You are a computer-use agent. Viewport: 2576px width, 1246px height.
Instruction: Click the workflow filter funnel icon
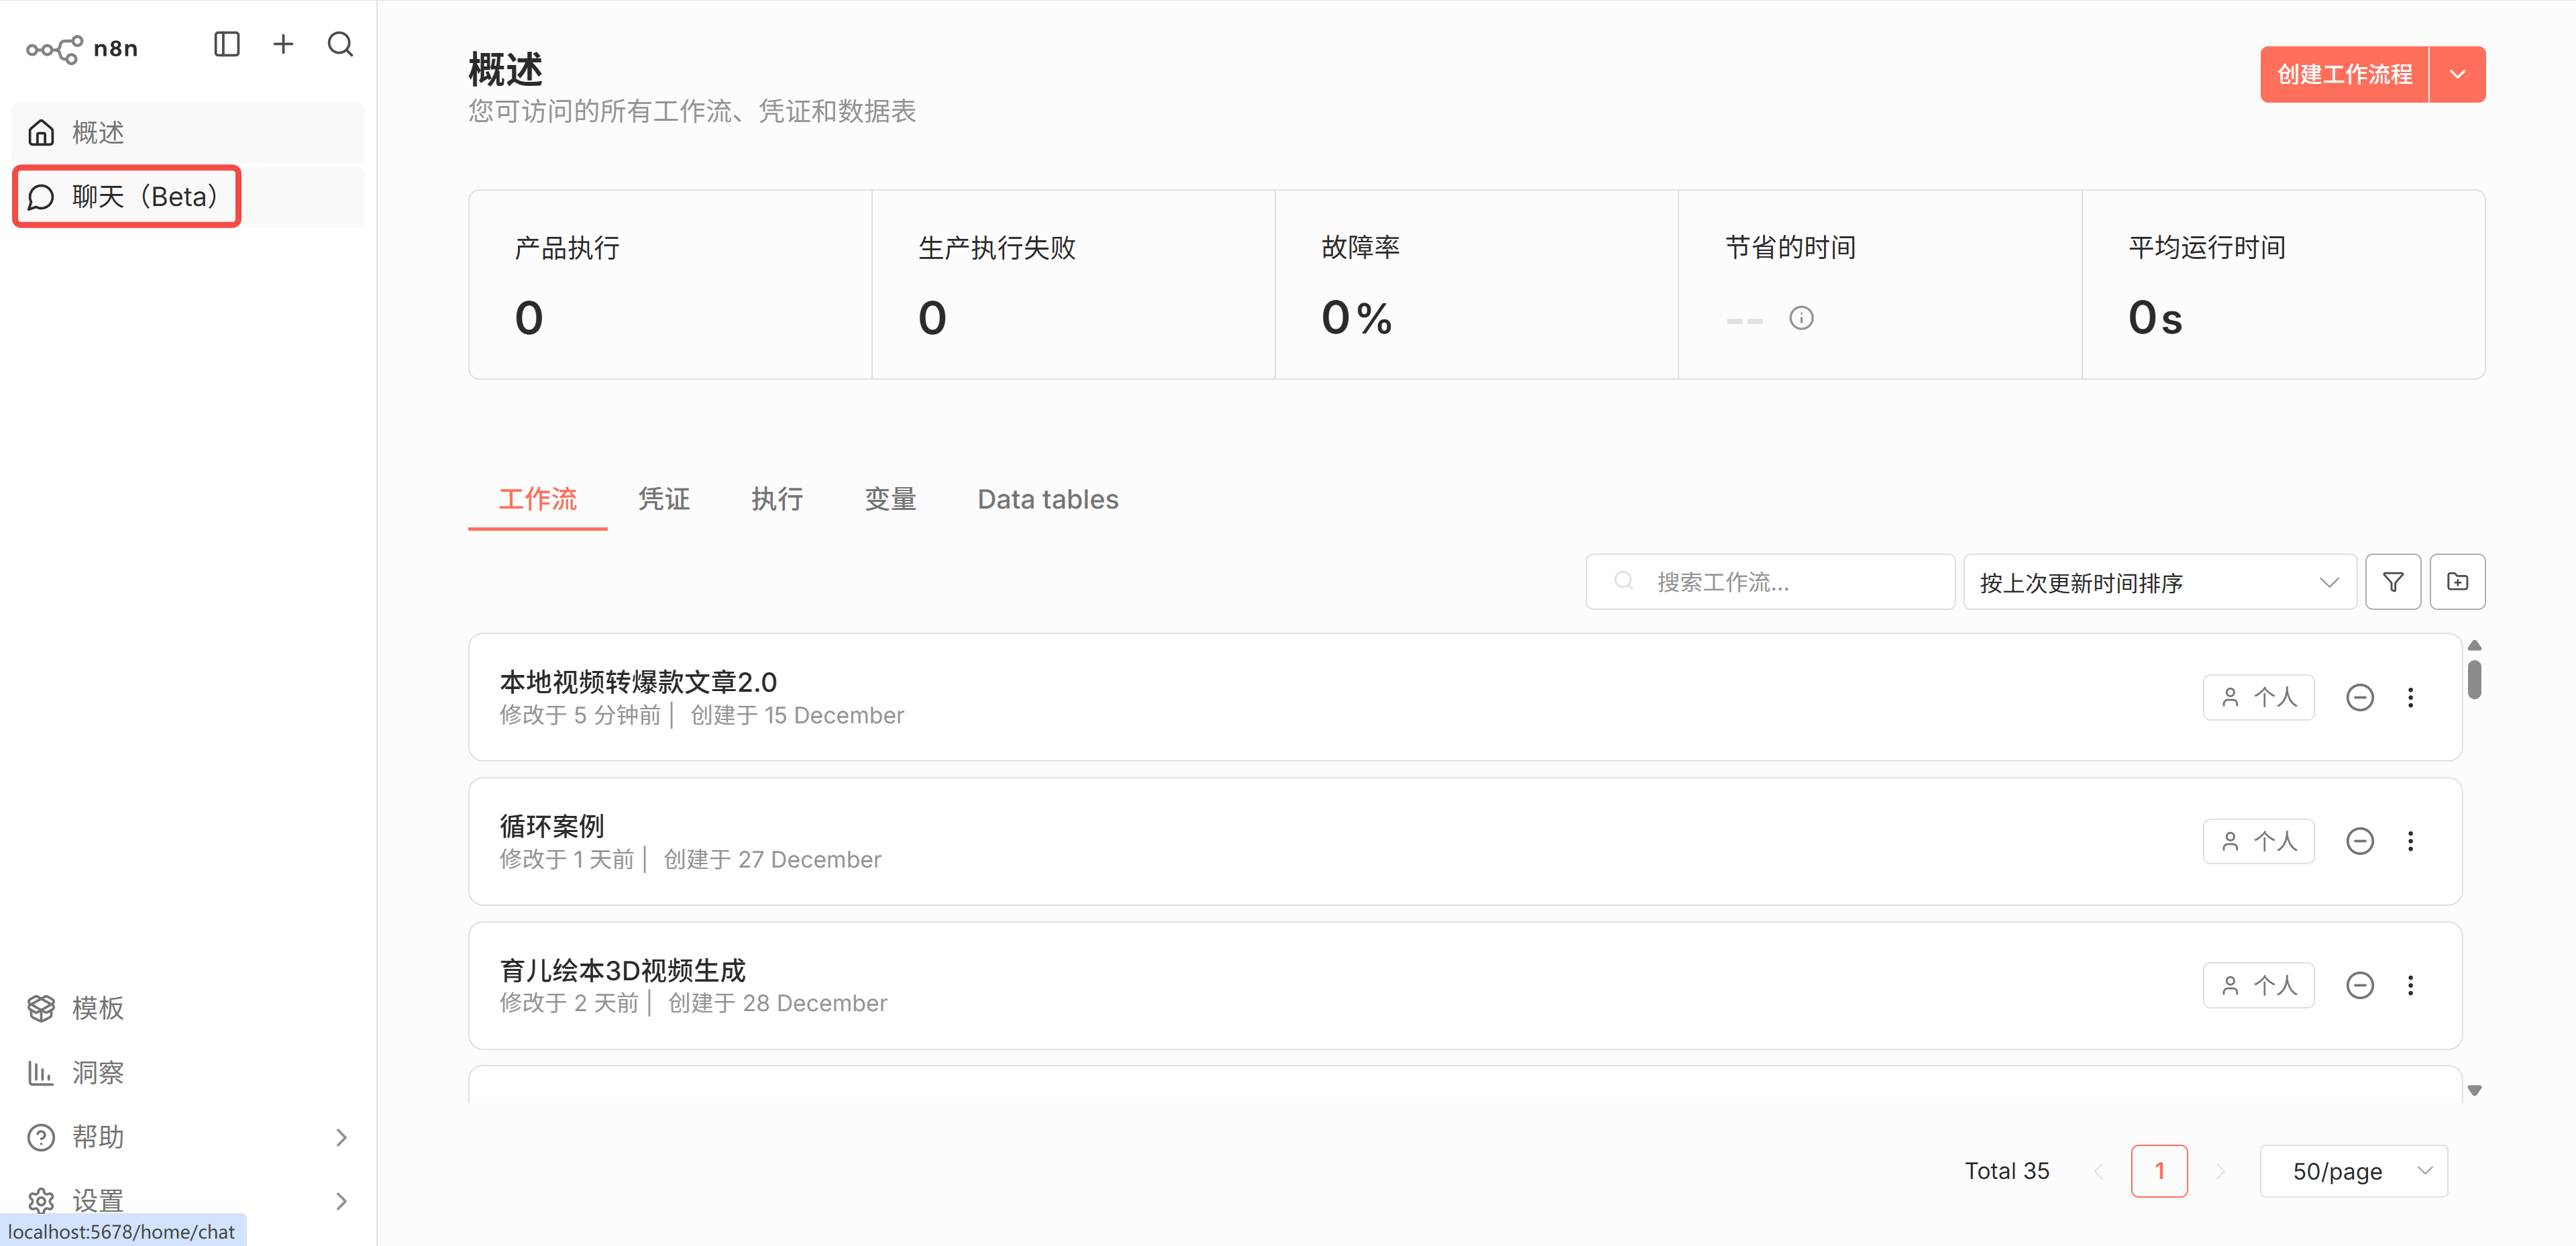pyautogui.click(x=2392, y=582)
